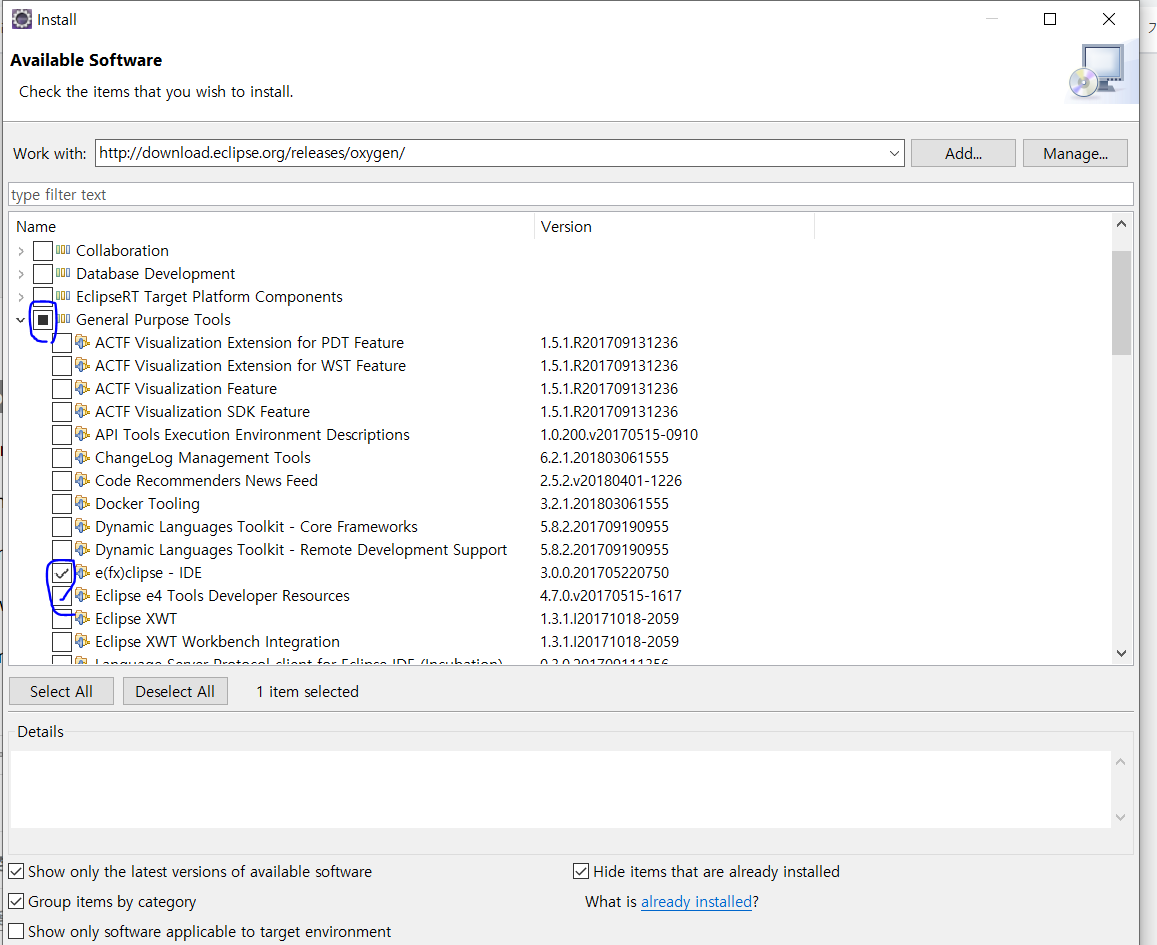Screen dimensions: 1157x945
Task: Click the Select All button
Action: pyautogui.click(x=61, y=691)
